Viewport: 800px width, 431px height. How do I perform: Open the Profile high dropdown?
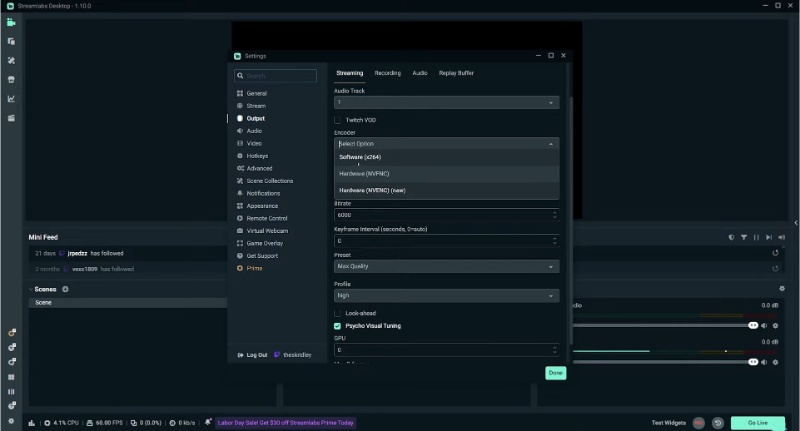pyautogui.click(x=446, y=295)
